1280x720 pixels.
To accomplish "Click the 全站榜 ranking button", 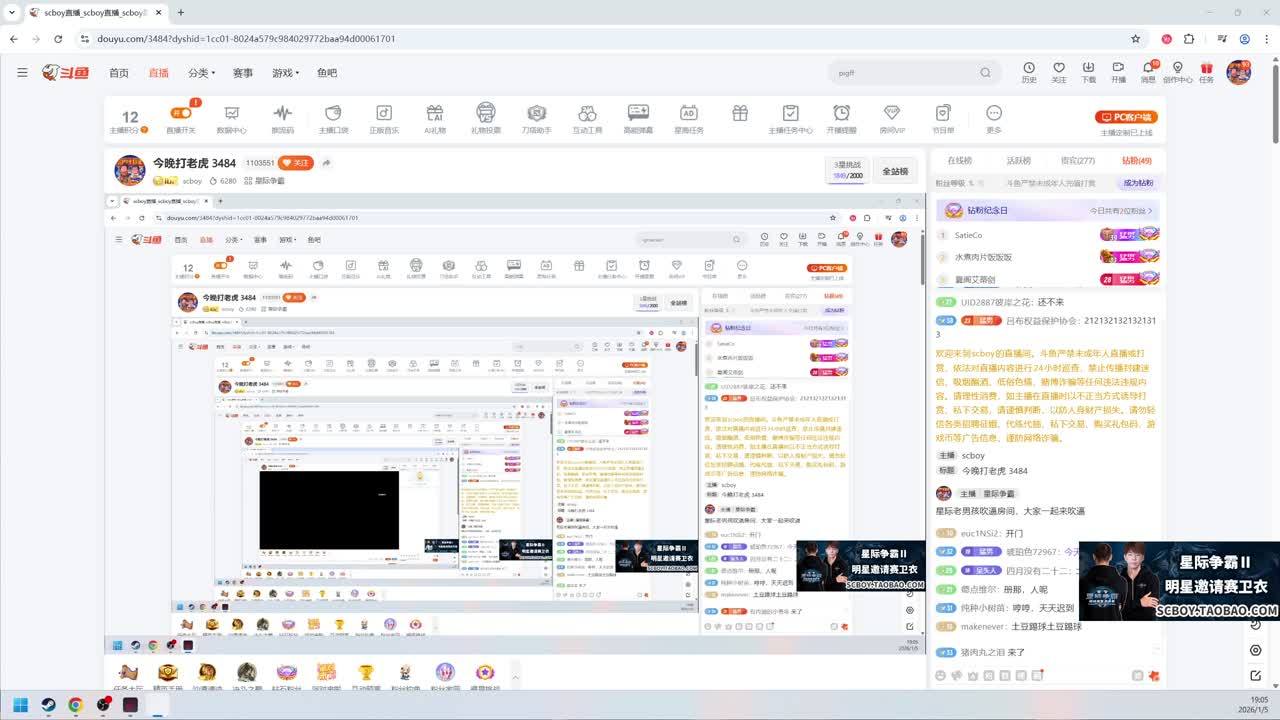I will 894,171.
